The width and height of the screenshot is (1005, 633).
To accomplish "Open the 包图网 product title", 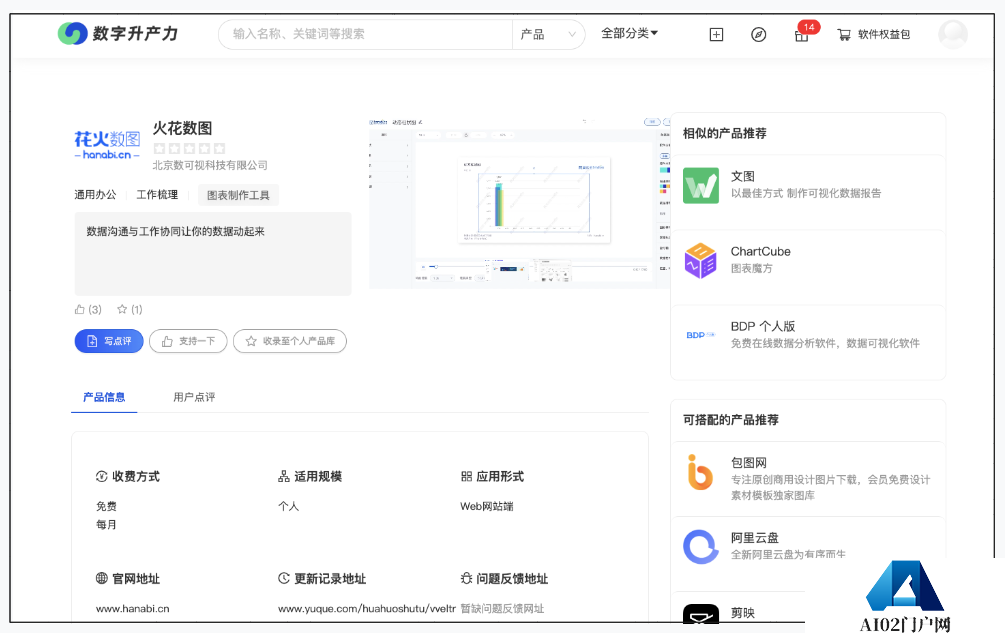I will coord(749,463).
